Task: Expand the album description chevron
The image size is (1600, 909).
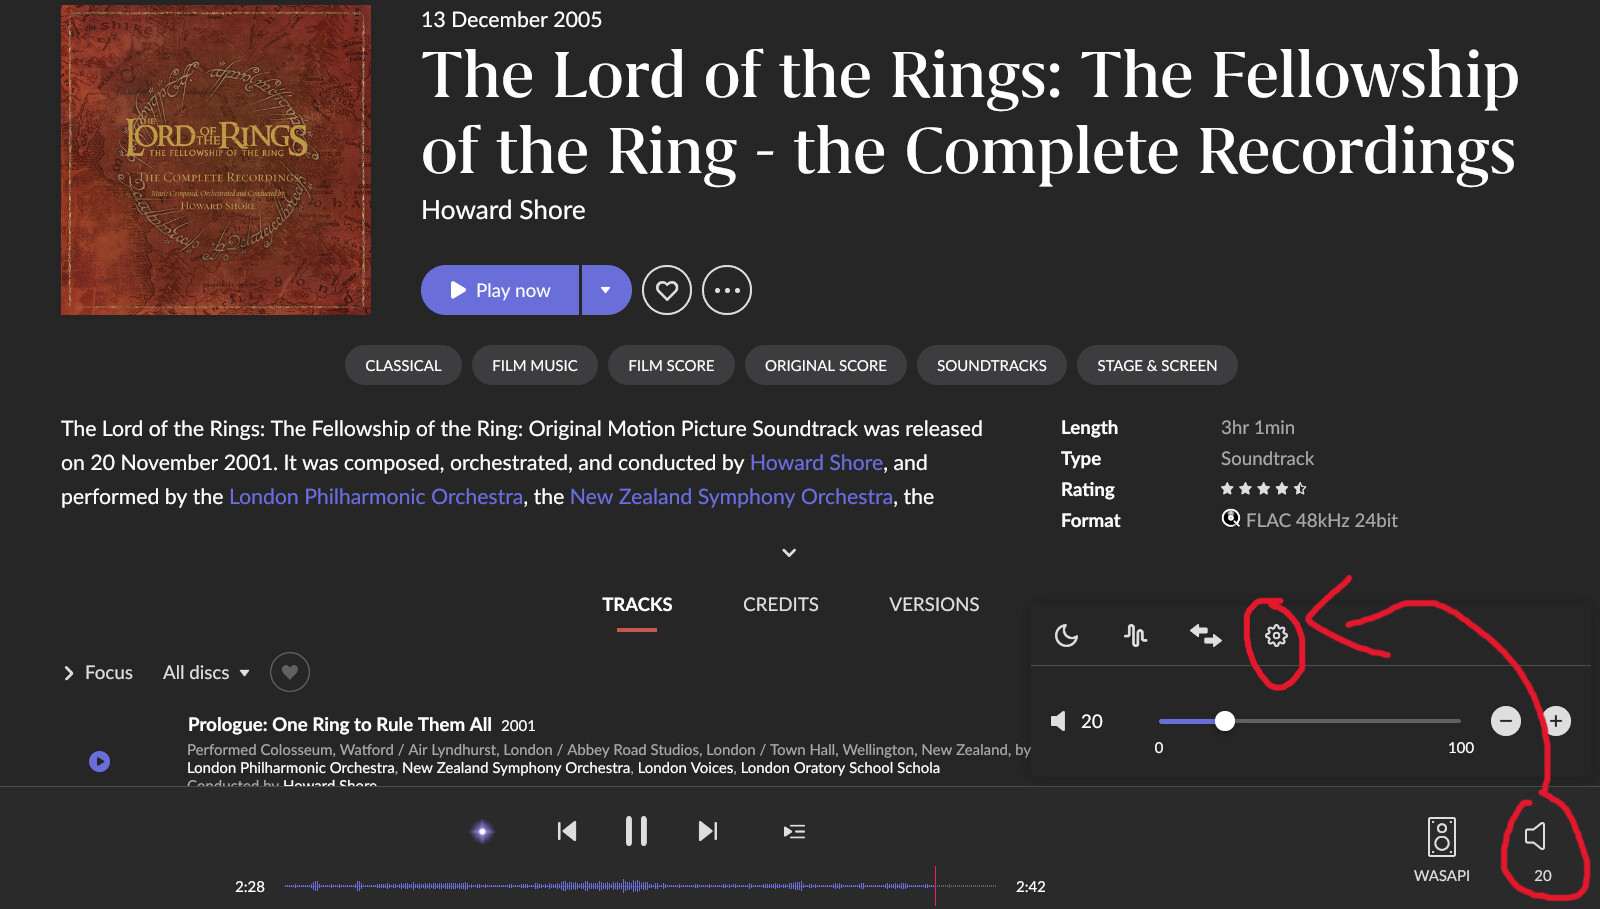Action: tap(789, 552)
